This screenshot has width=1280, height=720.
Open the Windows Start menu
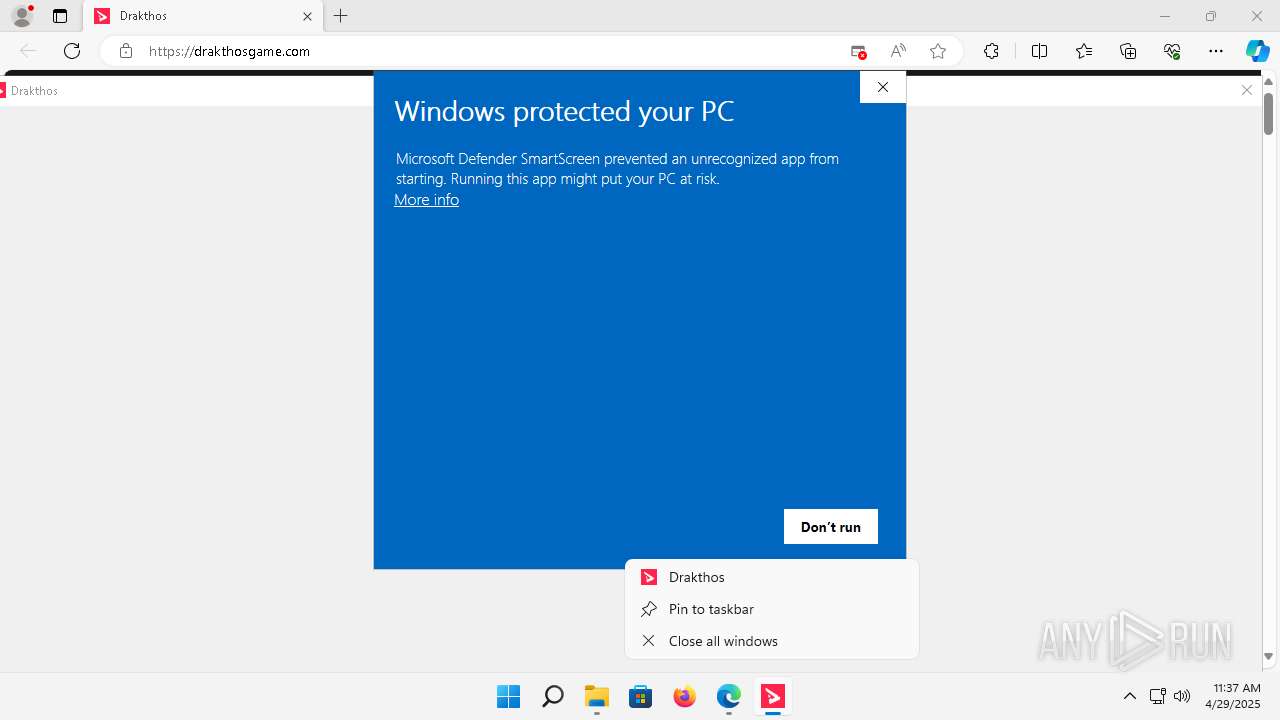[508, 696]
